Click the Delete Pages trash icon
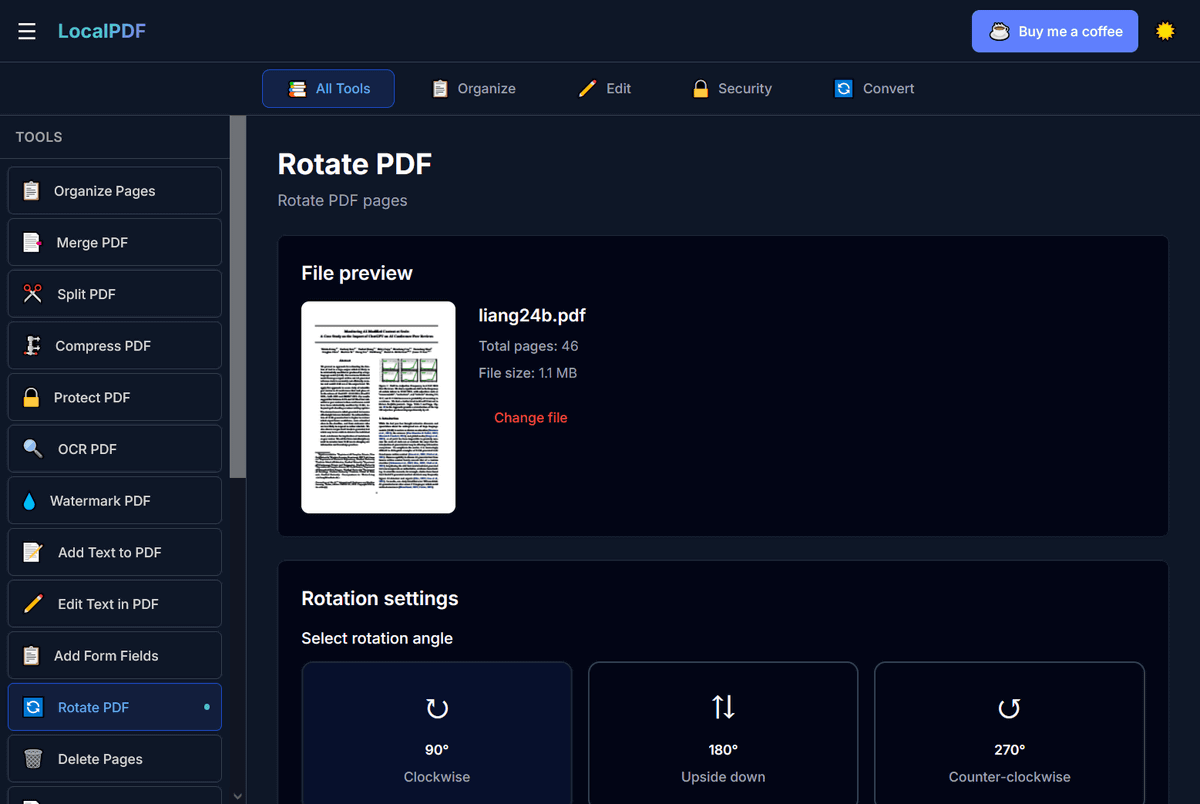The width and height of the screenshot is (1200, 804). click(x=33, y=759)
